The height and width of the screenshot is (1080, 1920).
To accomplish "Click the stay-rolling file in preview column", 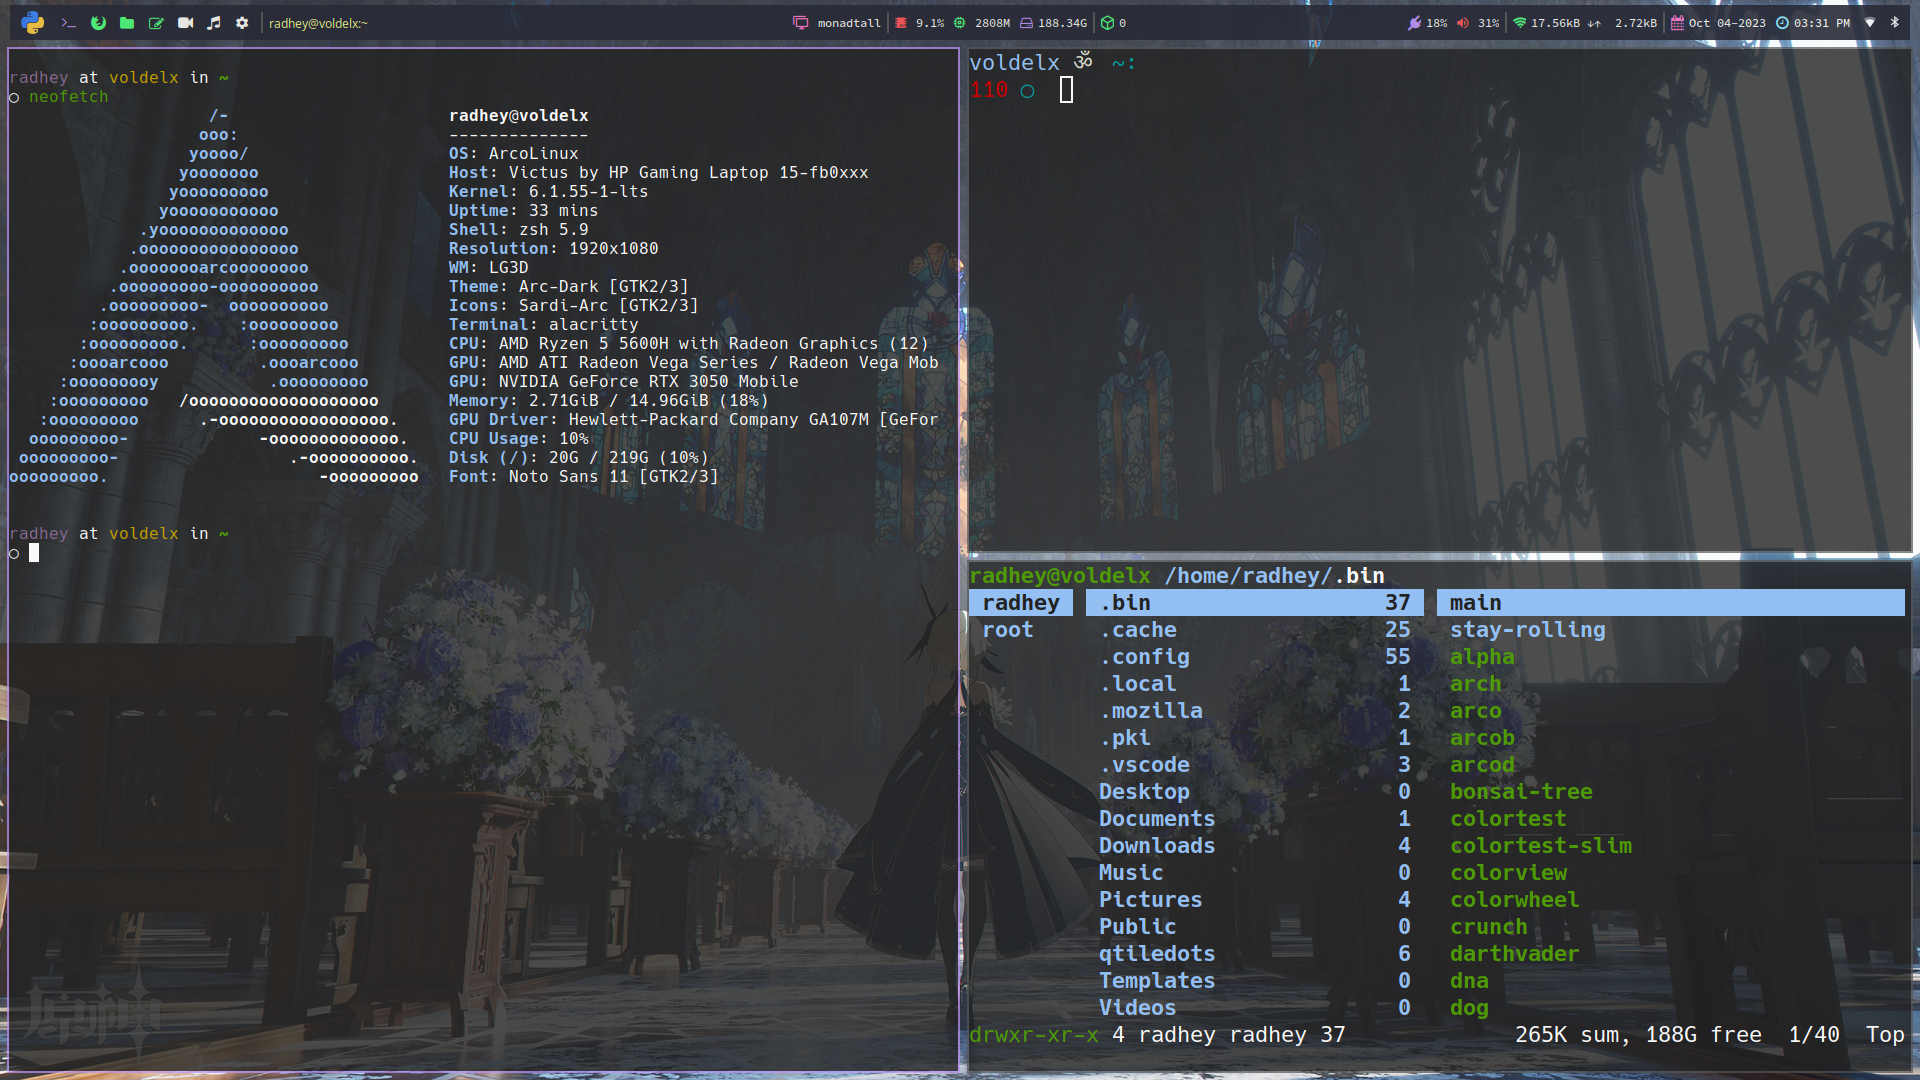I will point(1527,630).
